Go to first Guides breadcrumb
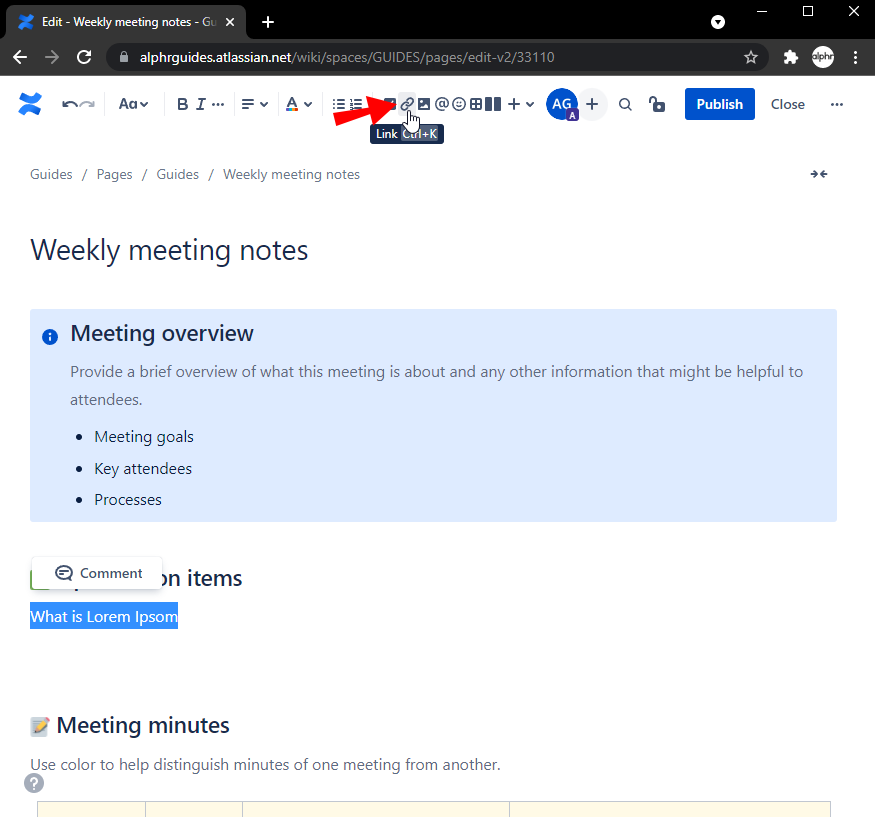Screen dimensions: 875x817 click(51, 174)
